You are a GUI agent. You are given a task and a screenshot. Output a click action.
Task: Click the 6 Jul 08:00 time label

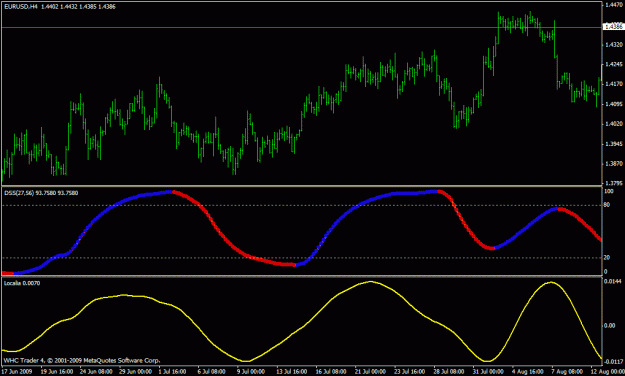212,372
